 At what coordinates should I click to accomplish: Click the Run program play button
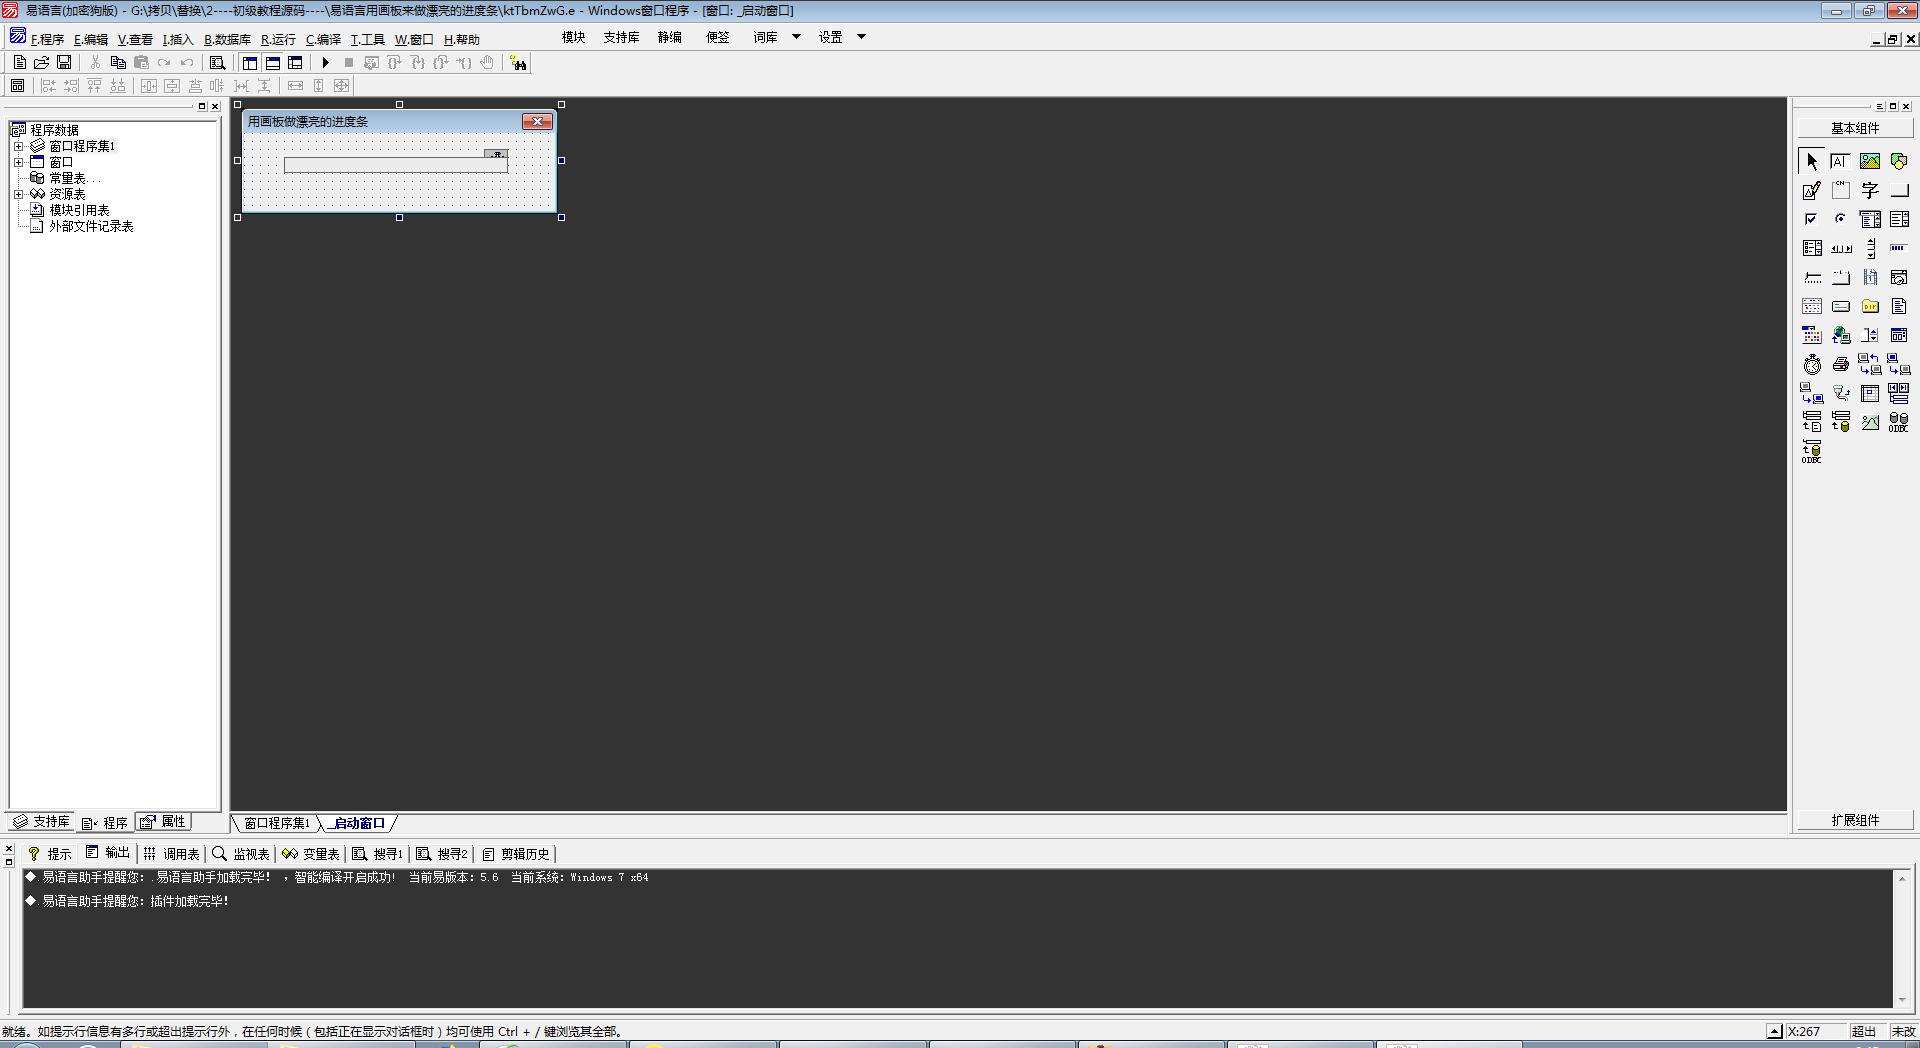(325, 63)
